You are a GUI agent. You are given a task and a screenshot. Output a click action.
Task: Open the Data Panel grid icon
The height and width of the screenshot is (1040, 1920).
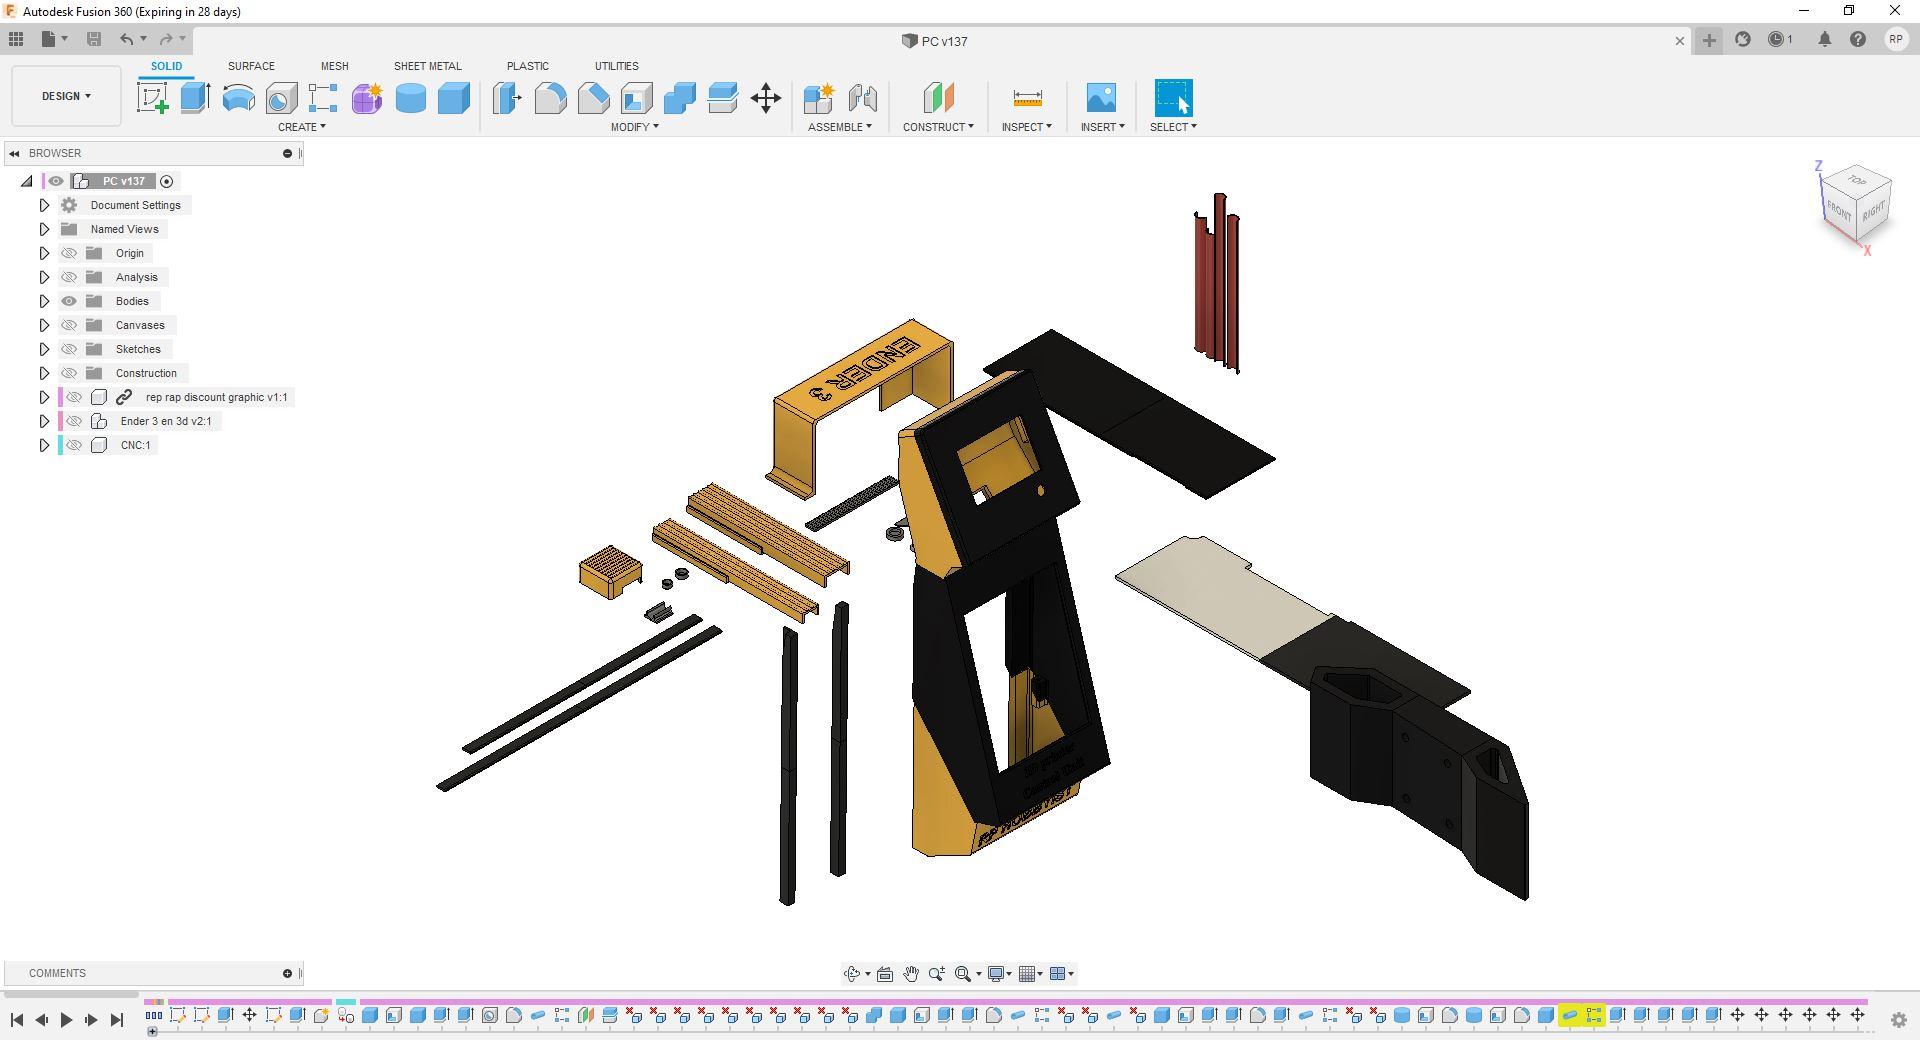pyautogui.click(x=16, y=39)
